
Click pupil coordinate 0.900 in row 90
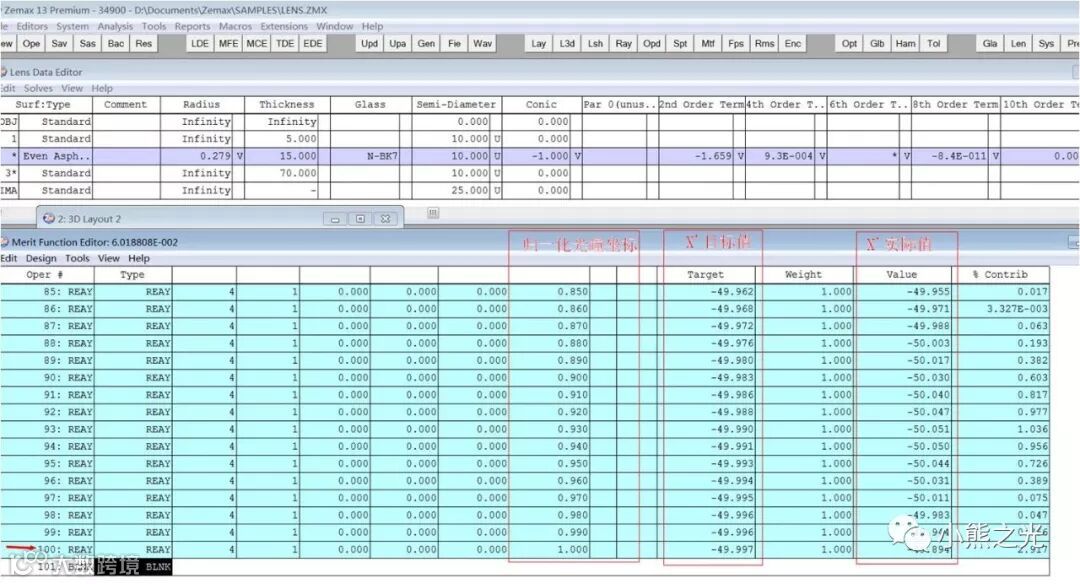[548, 377]
